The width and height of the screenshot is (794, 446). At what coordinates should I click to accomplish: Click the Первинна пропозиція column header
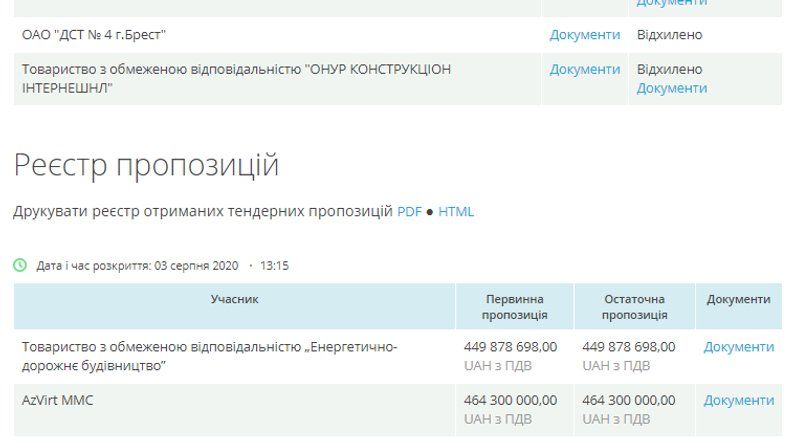click(514, 307)
